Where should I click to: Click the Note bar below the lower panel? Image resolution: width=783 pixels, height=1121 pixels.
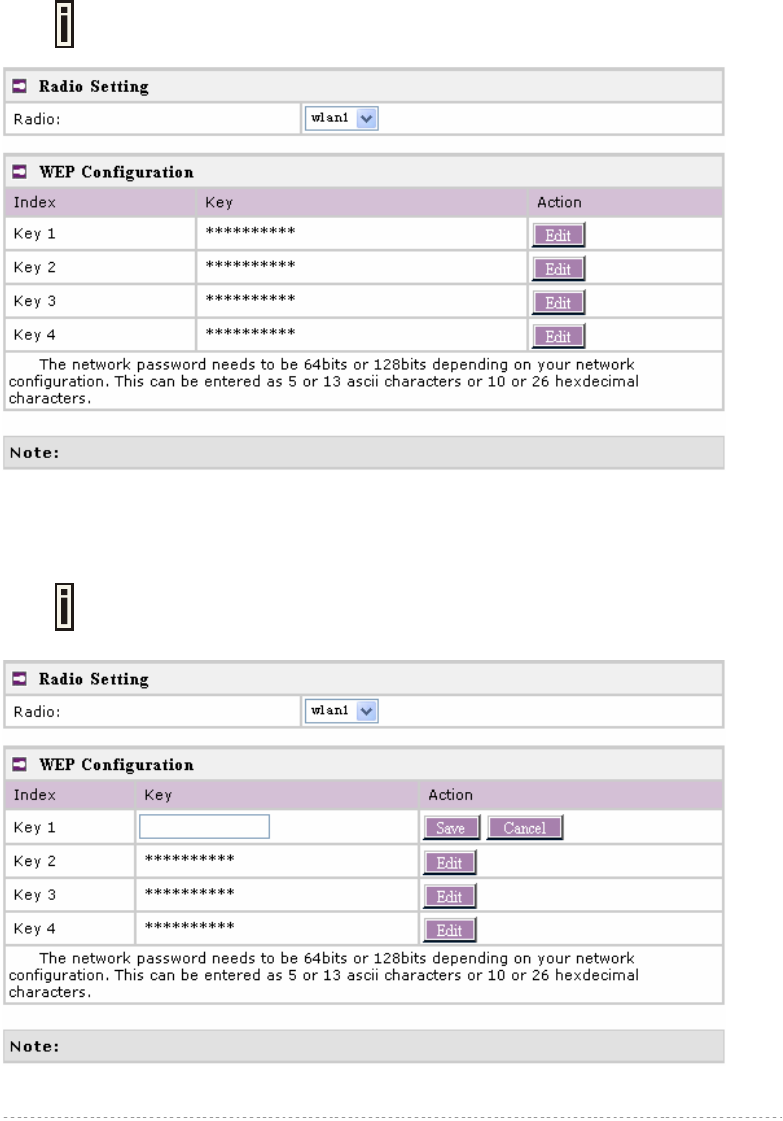point(365,1046)
